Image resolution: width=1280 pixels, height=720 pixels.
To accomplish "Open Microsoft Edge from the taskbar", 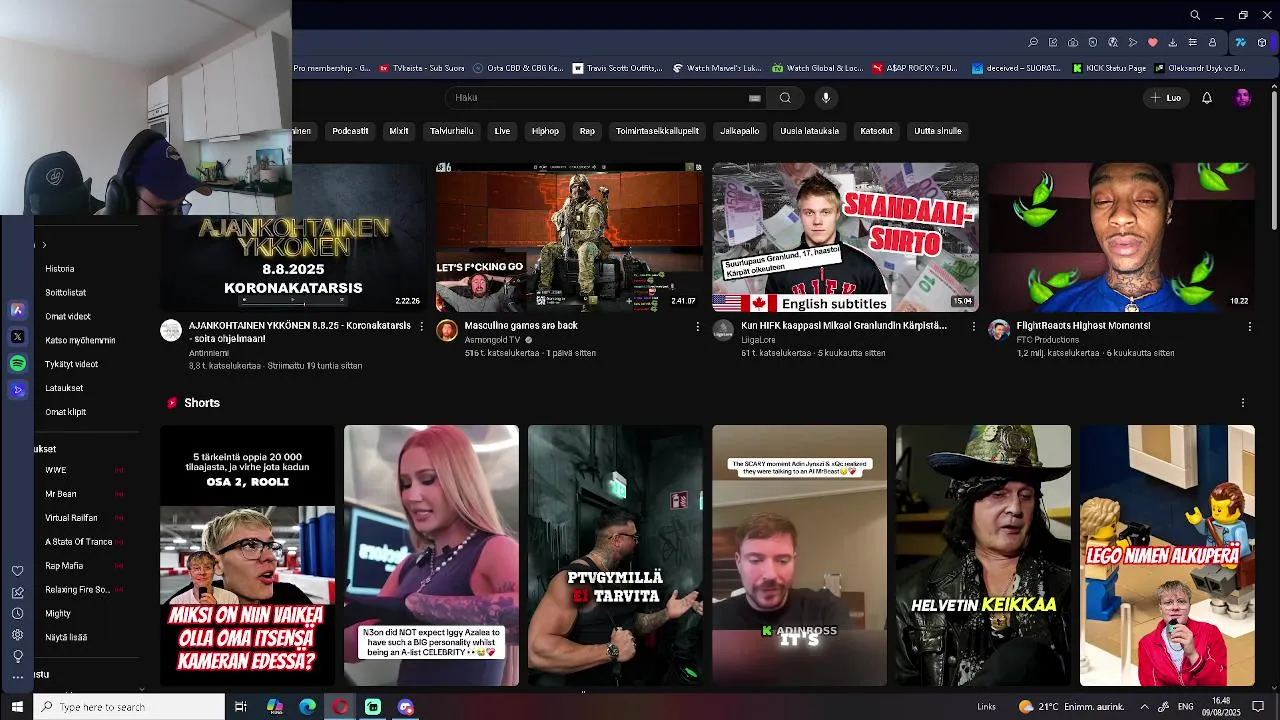I will [x=307, y=707].
